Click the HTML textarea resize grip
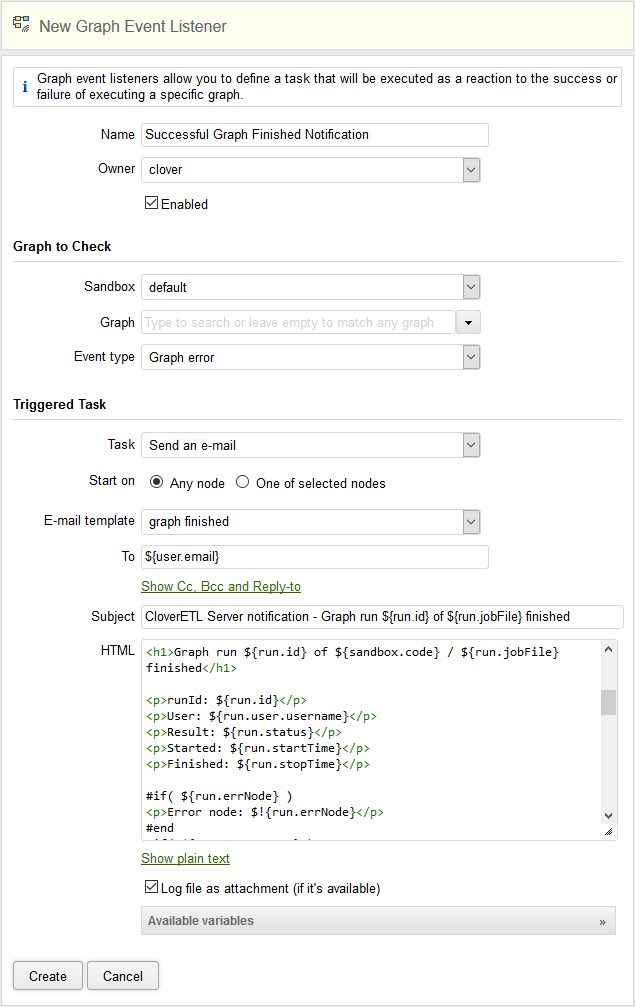 point(608,831)
